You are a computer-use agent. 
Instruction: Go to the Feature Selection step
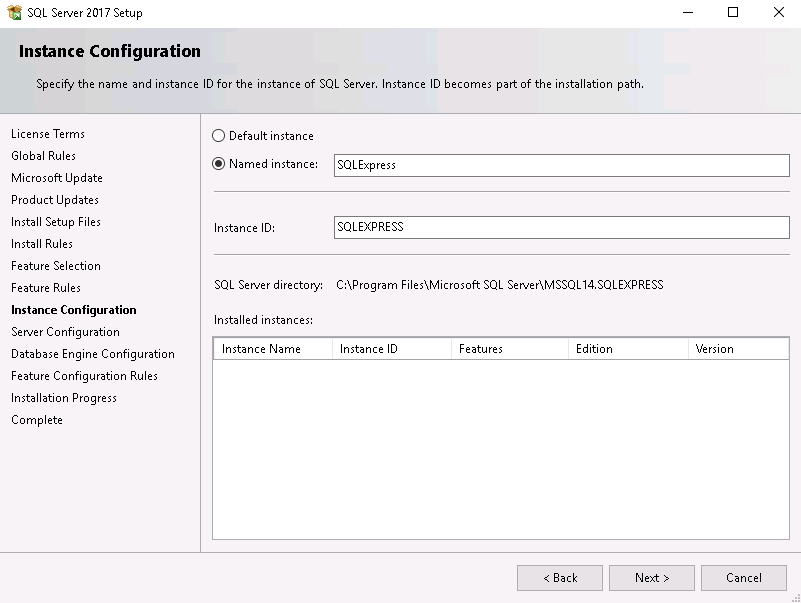pos(56,266)
